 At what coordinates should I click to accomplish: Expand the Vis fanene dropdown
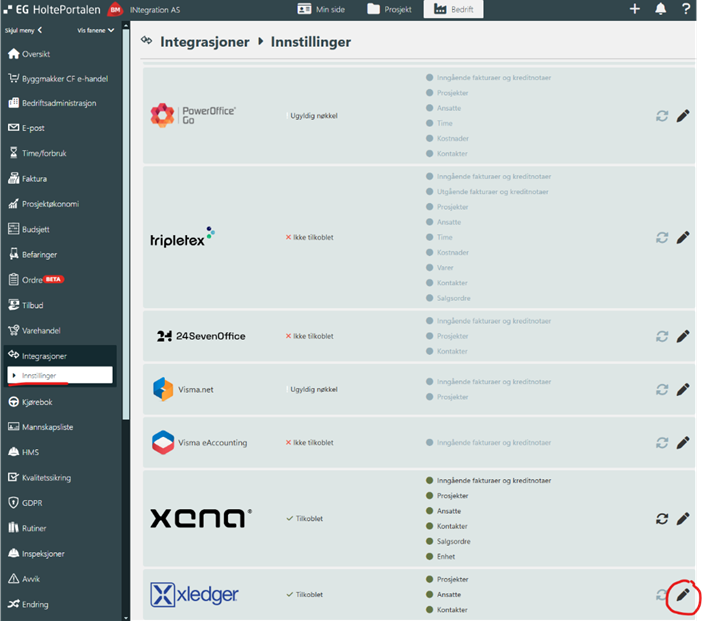96,30
